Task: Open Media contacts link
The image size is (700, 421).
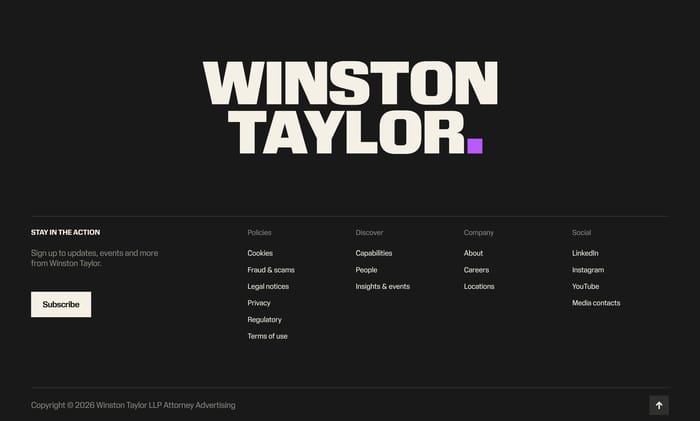Action: pyautogui.click(x=596, y=303)
